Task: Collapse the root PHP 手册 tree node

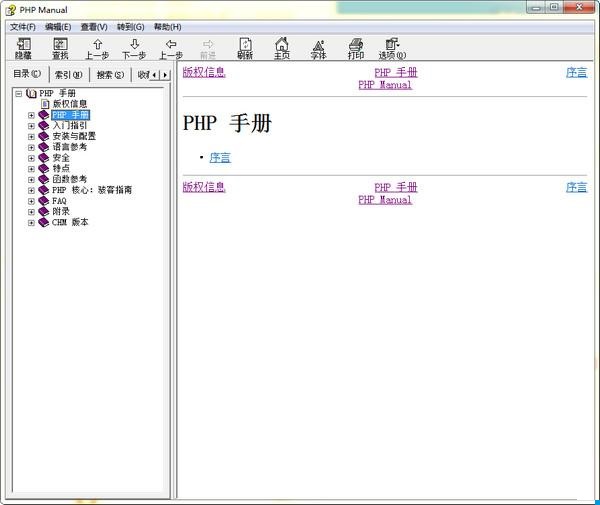Action: [18, 93]
